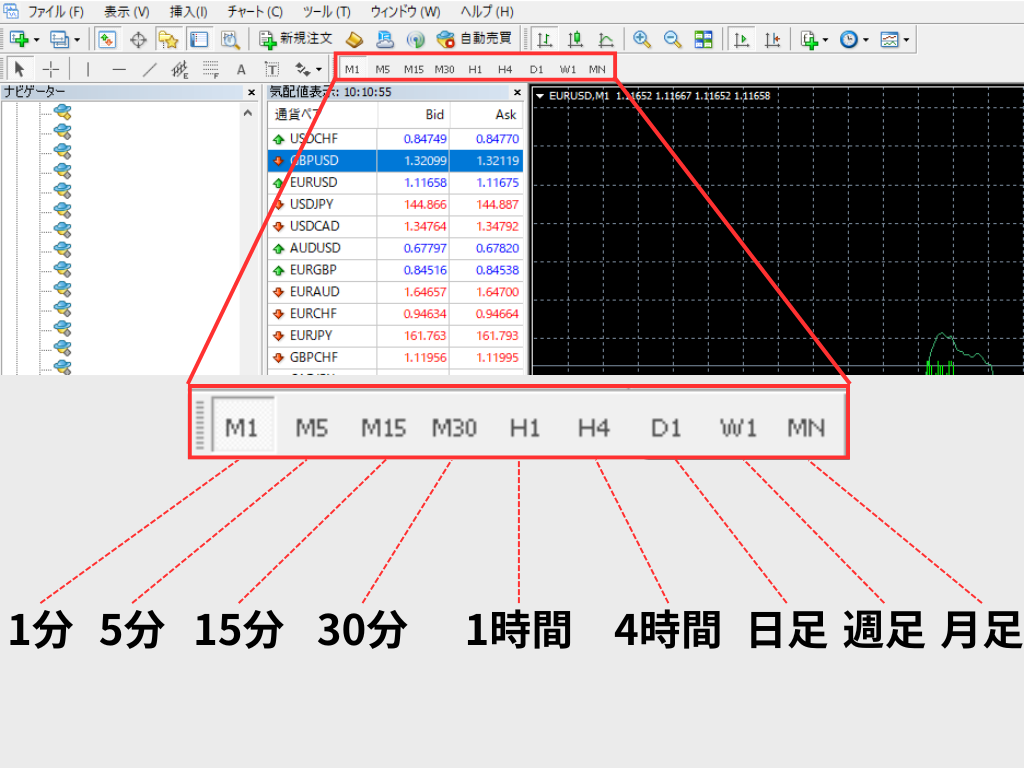
Task: Select the vertical line drawing tool
Action: [x=88, y=69]
